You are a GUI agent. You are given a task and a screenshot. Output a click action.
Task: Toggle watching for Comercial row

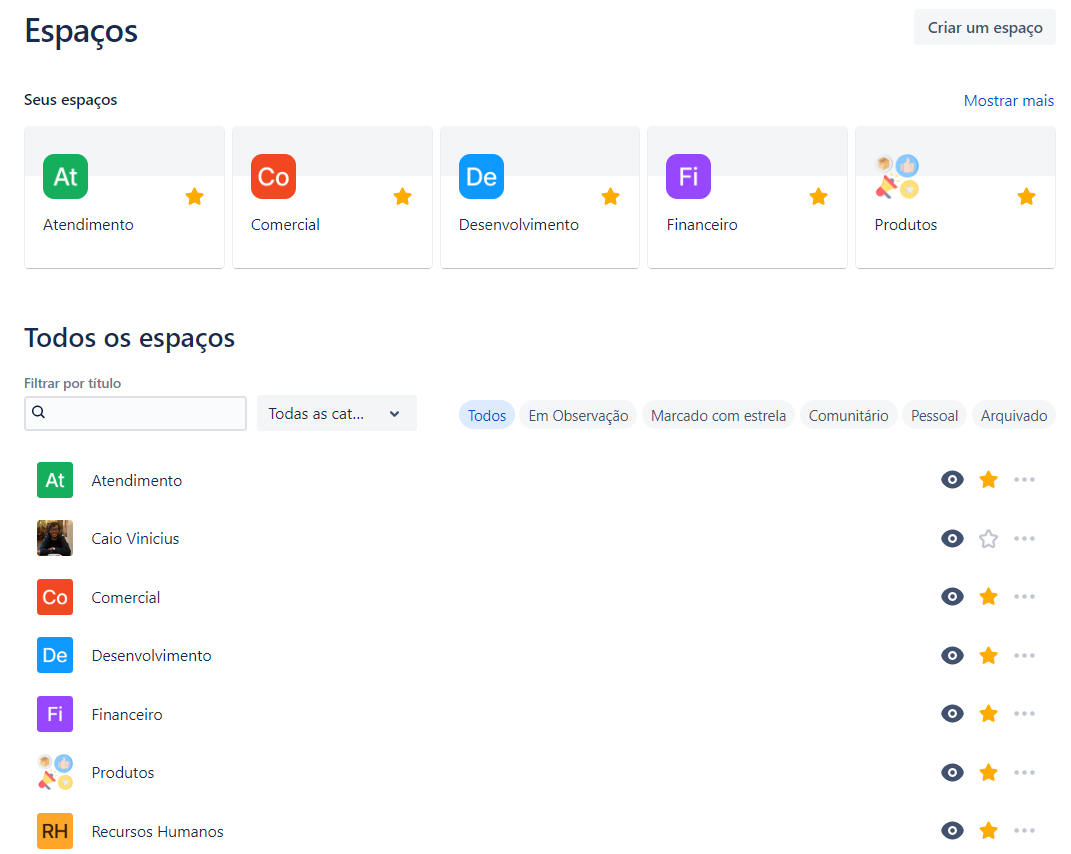click(x=952, y=596)
